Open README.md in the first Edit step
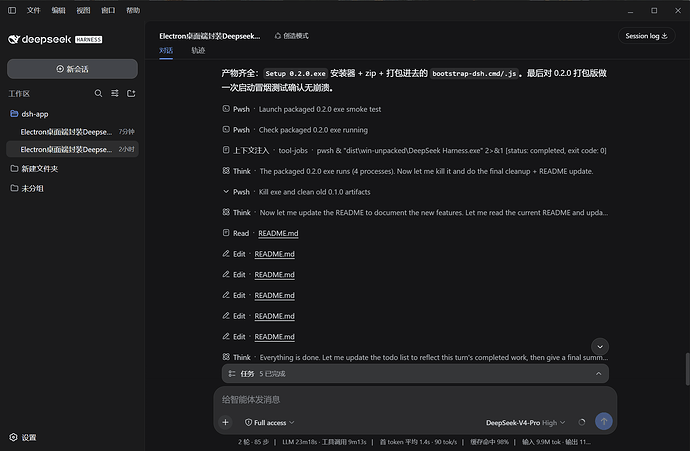690x451 pixels. [x=275, y=254]
